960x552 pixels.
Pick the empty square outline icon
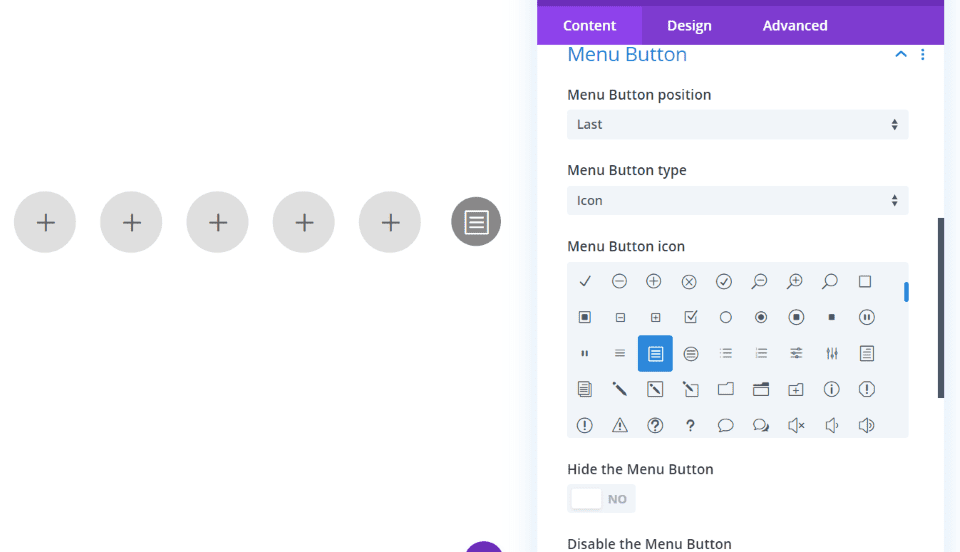point(865,282)
